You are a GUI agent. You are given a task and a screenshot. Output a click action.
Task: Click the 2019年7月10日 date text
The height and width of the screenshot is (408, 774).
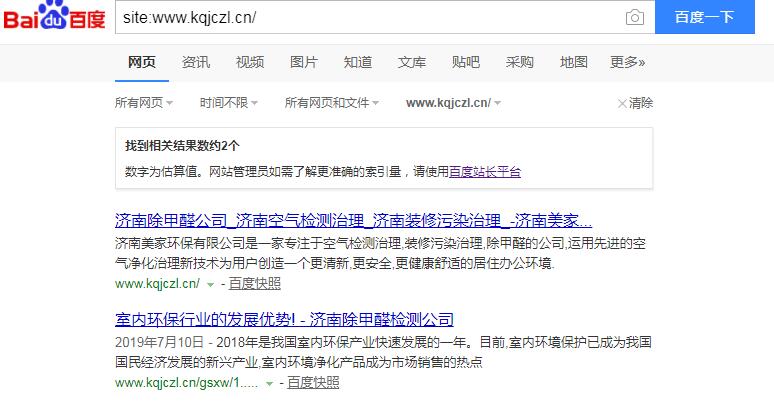point(159,342)
